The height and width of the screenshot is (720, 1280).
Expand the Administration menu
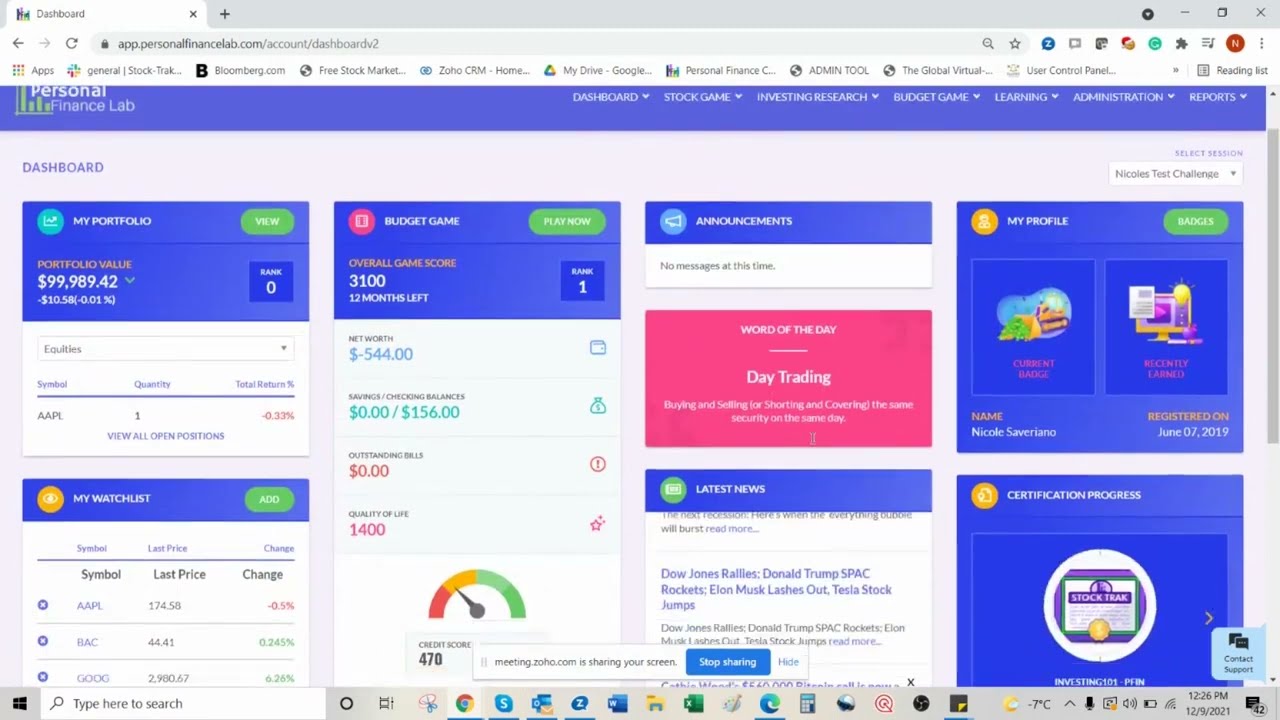(x=1124, y=97)
